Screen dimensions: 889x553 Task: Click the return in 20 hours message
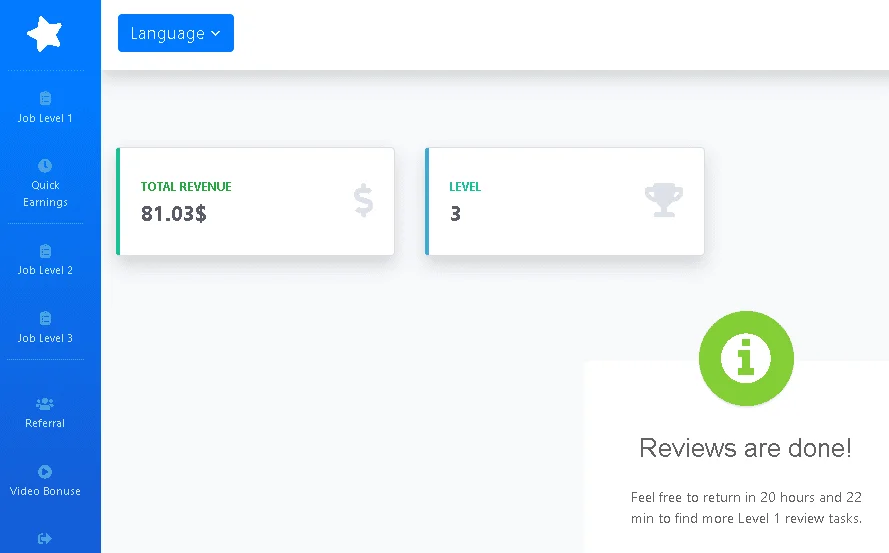(x=746, y=508)
